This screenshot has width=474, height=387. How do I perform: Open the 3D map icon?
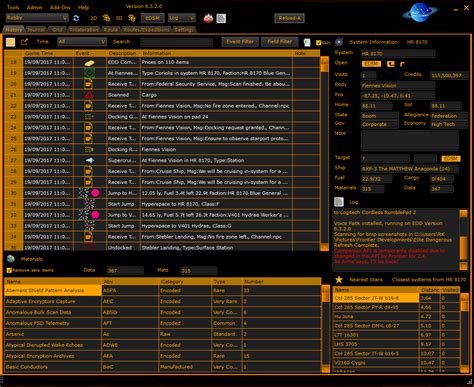click(132, 18)
